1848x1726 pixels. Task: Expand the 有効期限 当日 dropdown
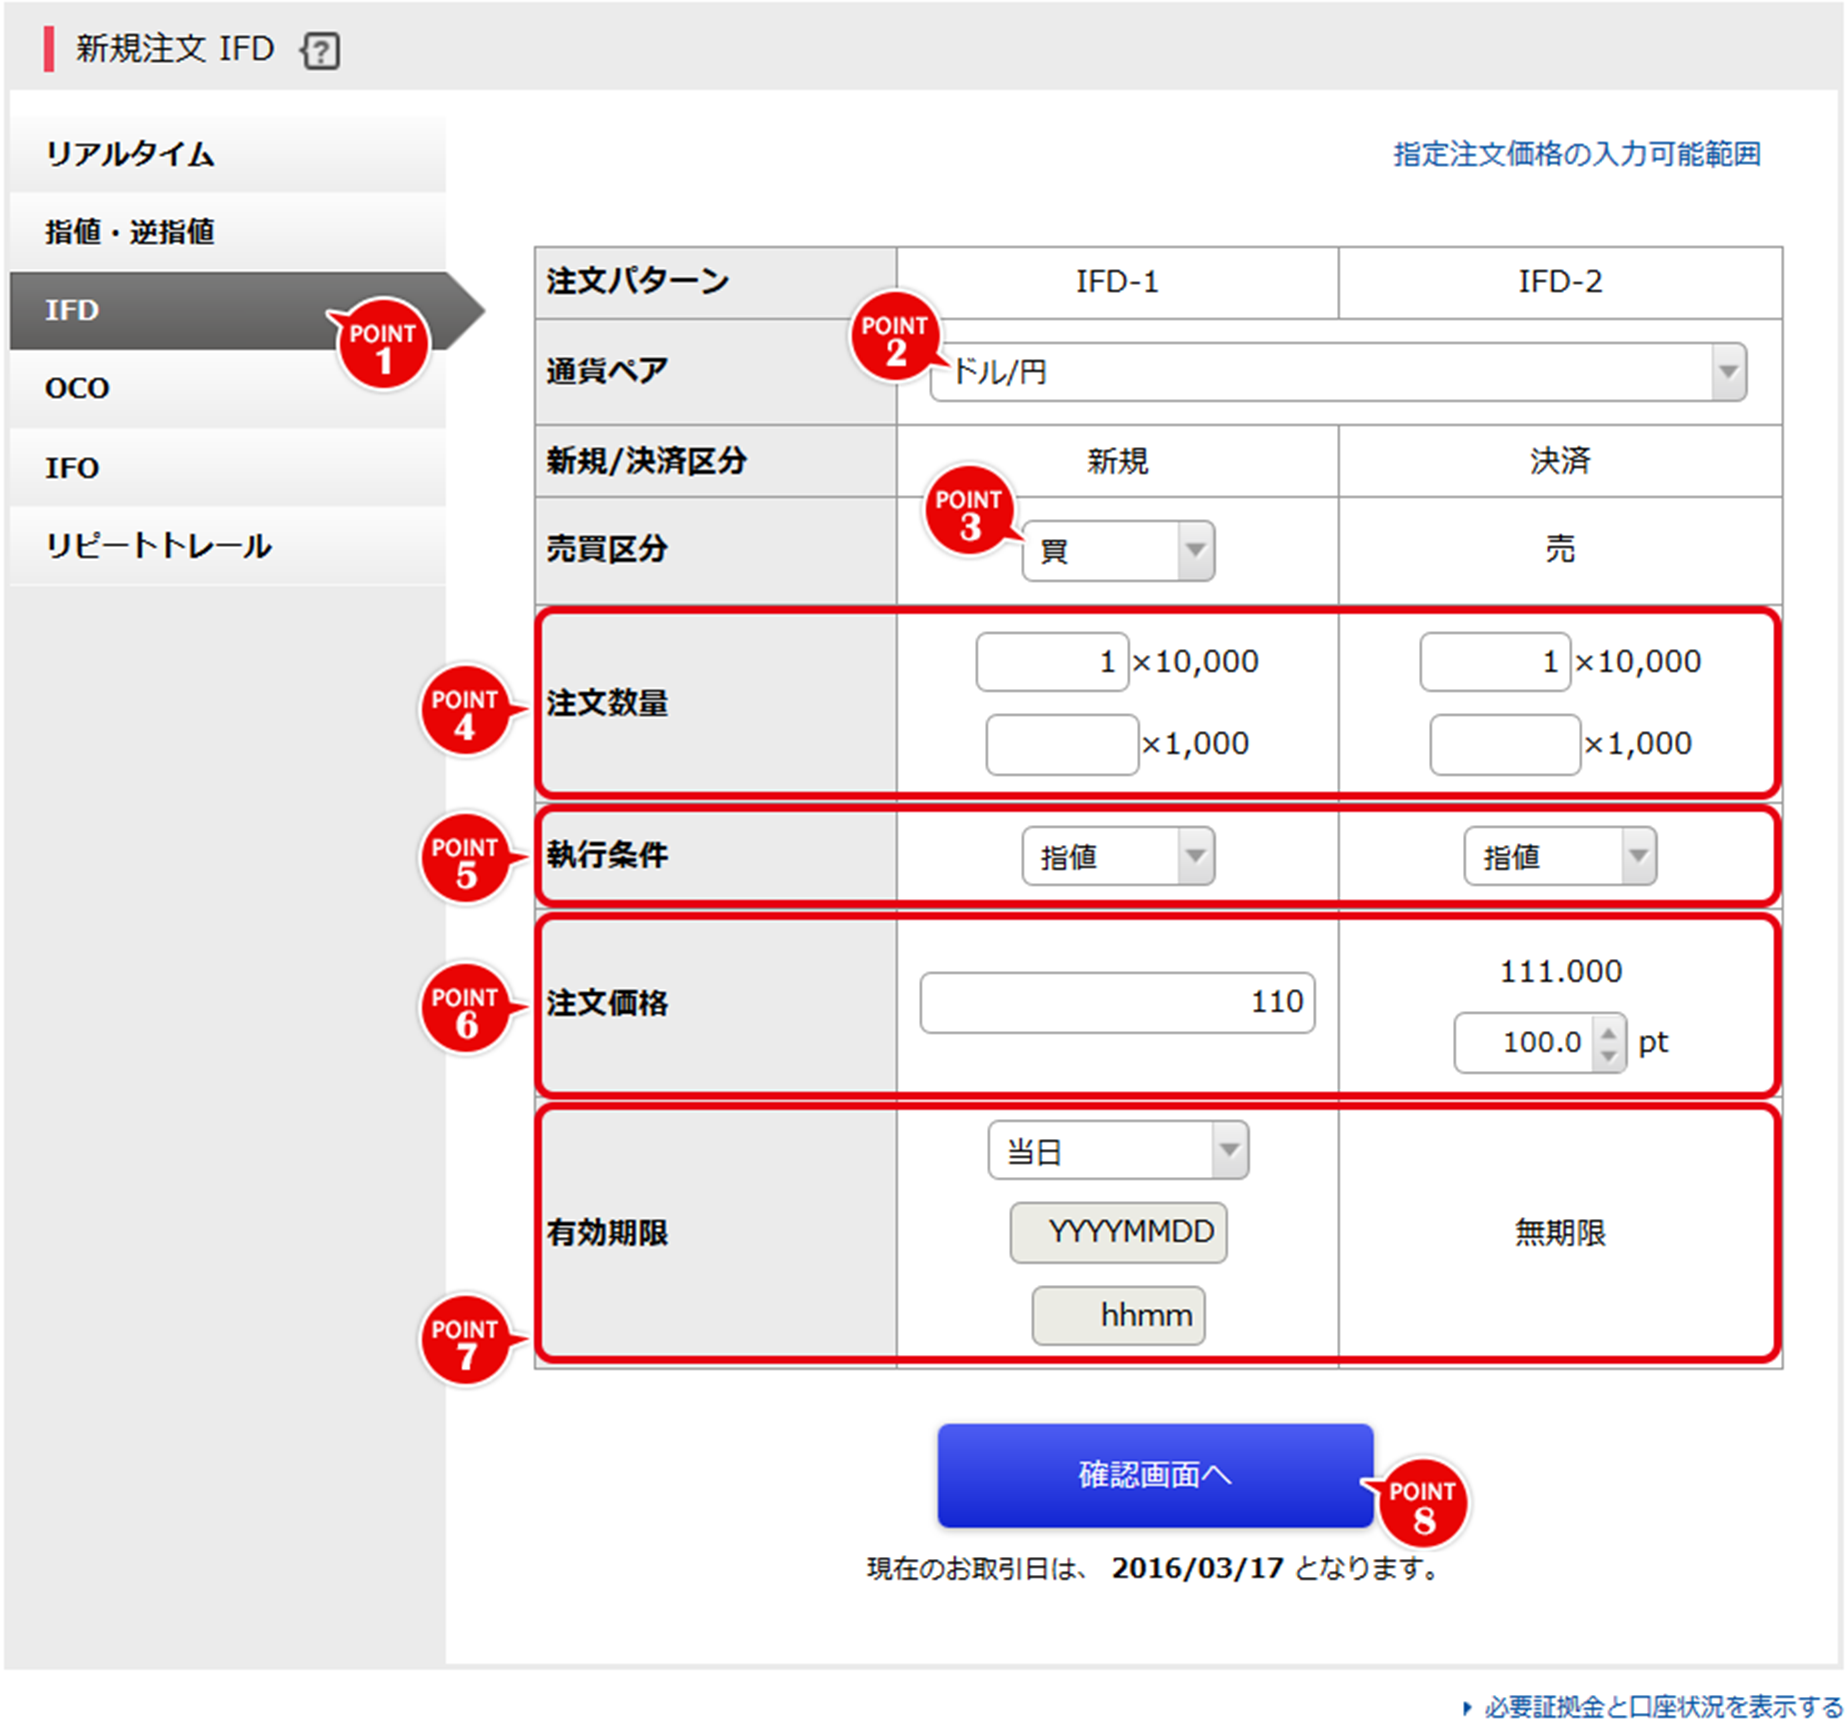(x=1117, y=1151)
